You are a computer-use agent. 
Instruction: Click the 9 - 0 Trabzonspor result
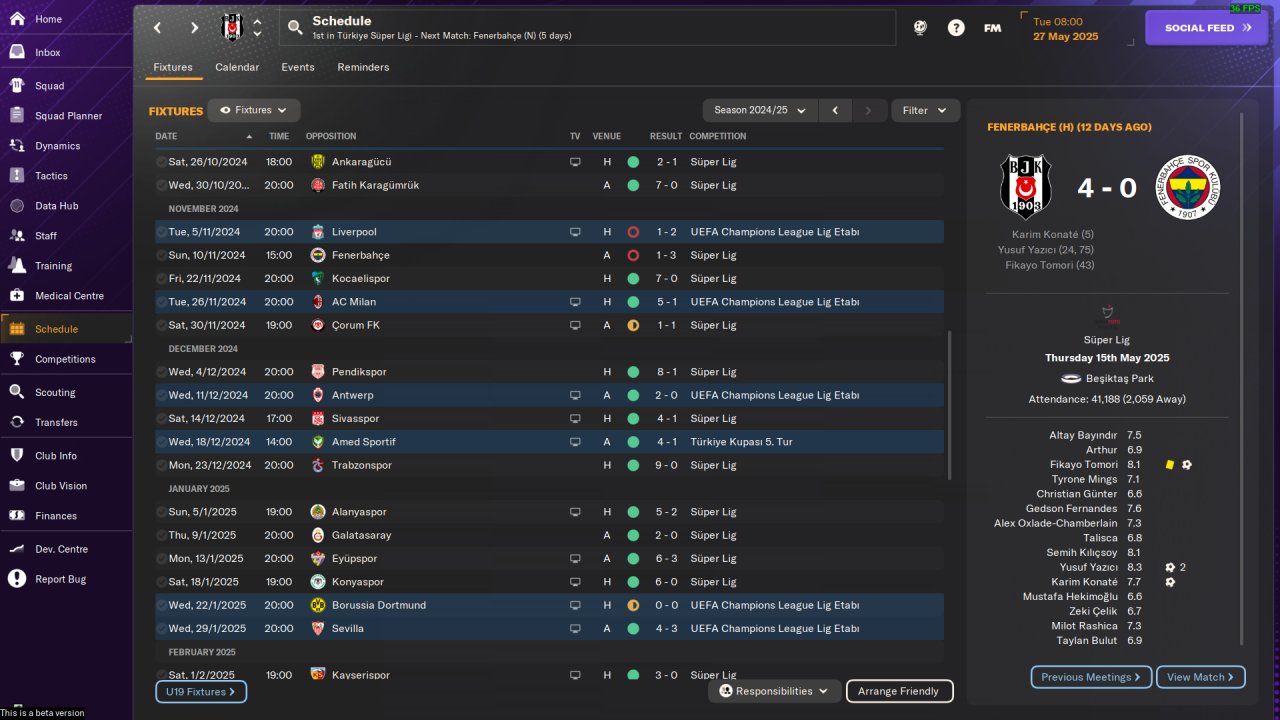point(667,465)
